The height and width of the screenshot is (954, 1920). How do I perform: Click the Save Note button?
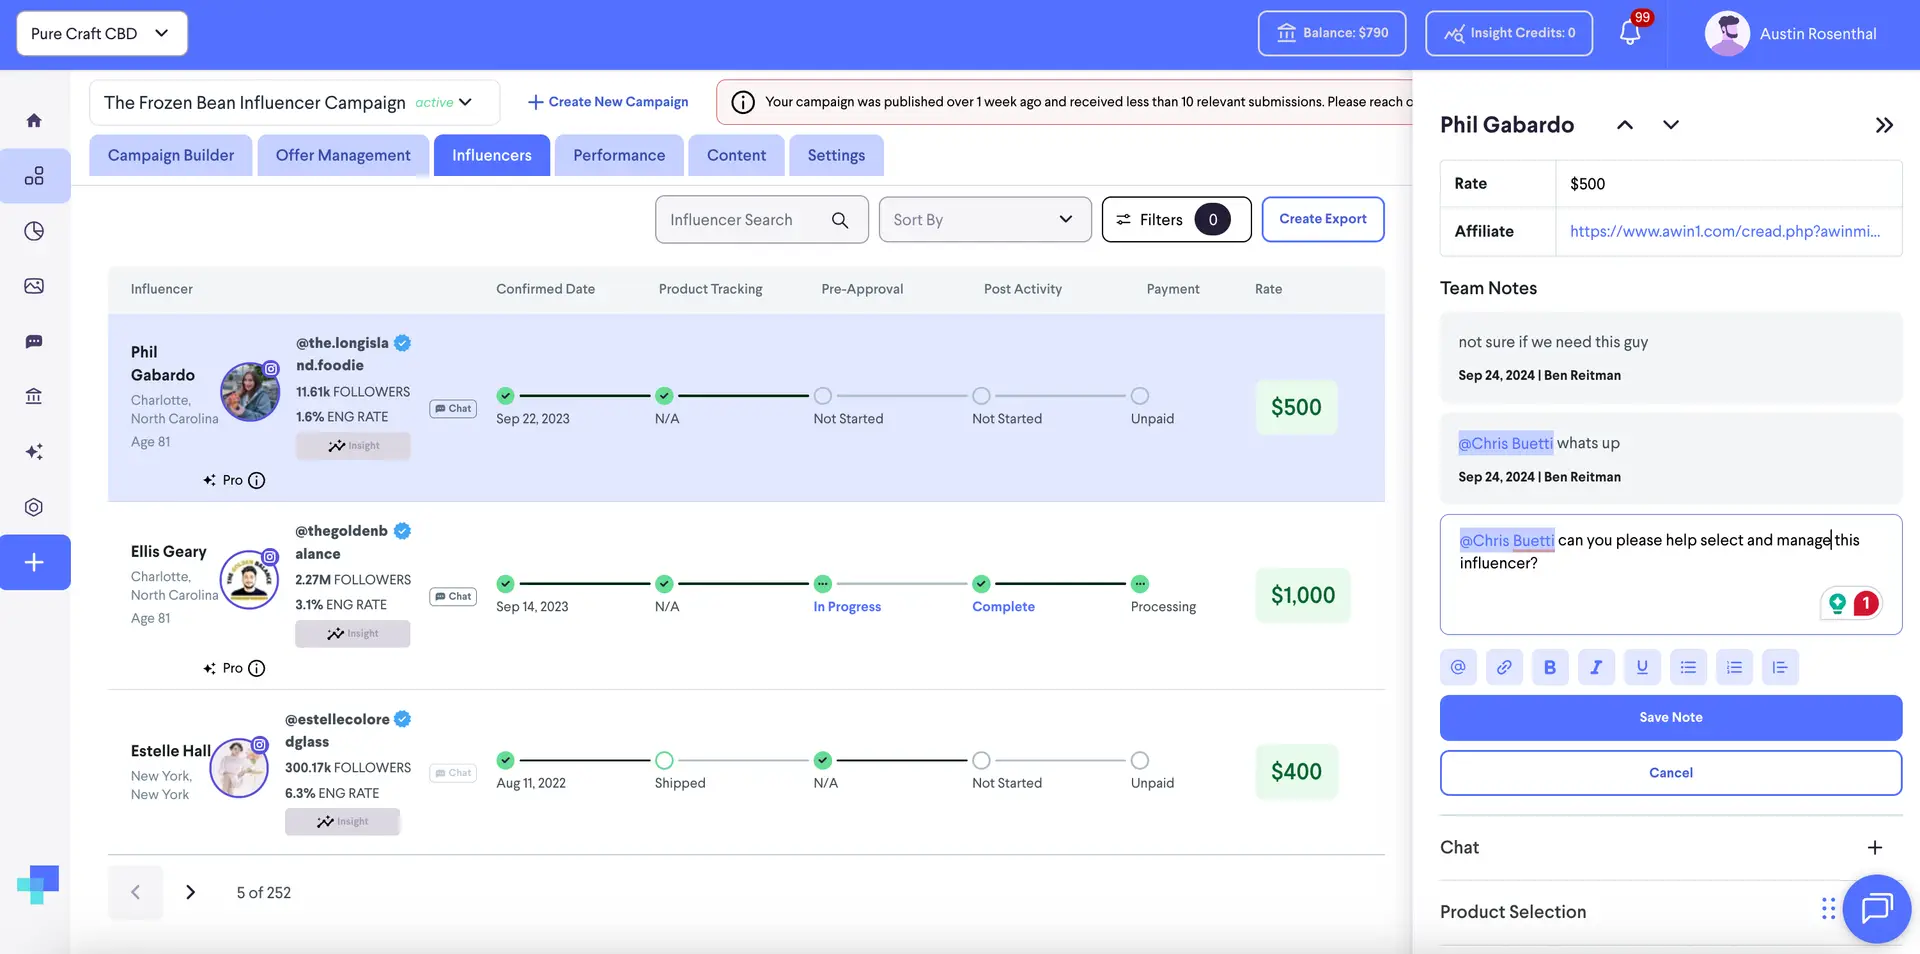point(1670,718)
